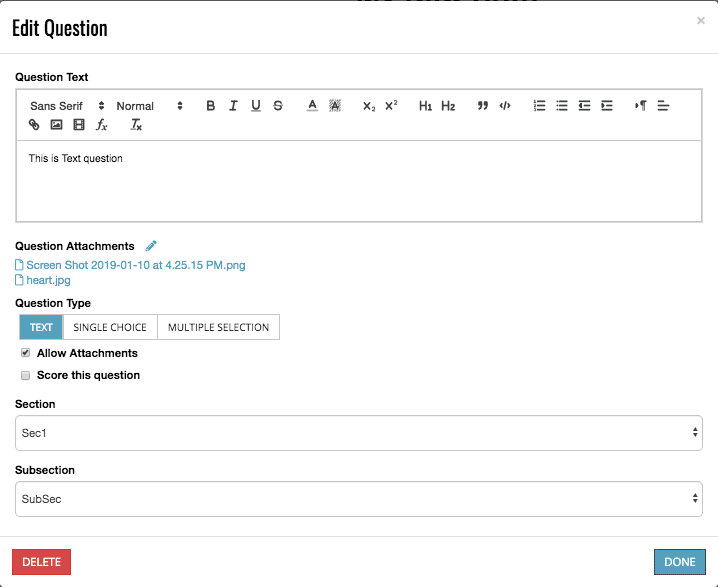Viewport: 718px width, 587px height.
Task: Click inside the question text editor
Action: point(359,181)
